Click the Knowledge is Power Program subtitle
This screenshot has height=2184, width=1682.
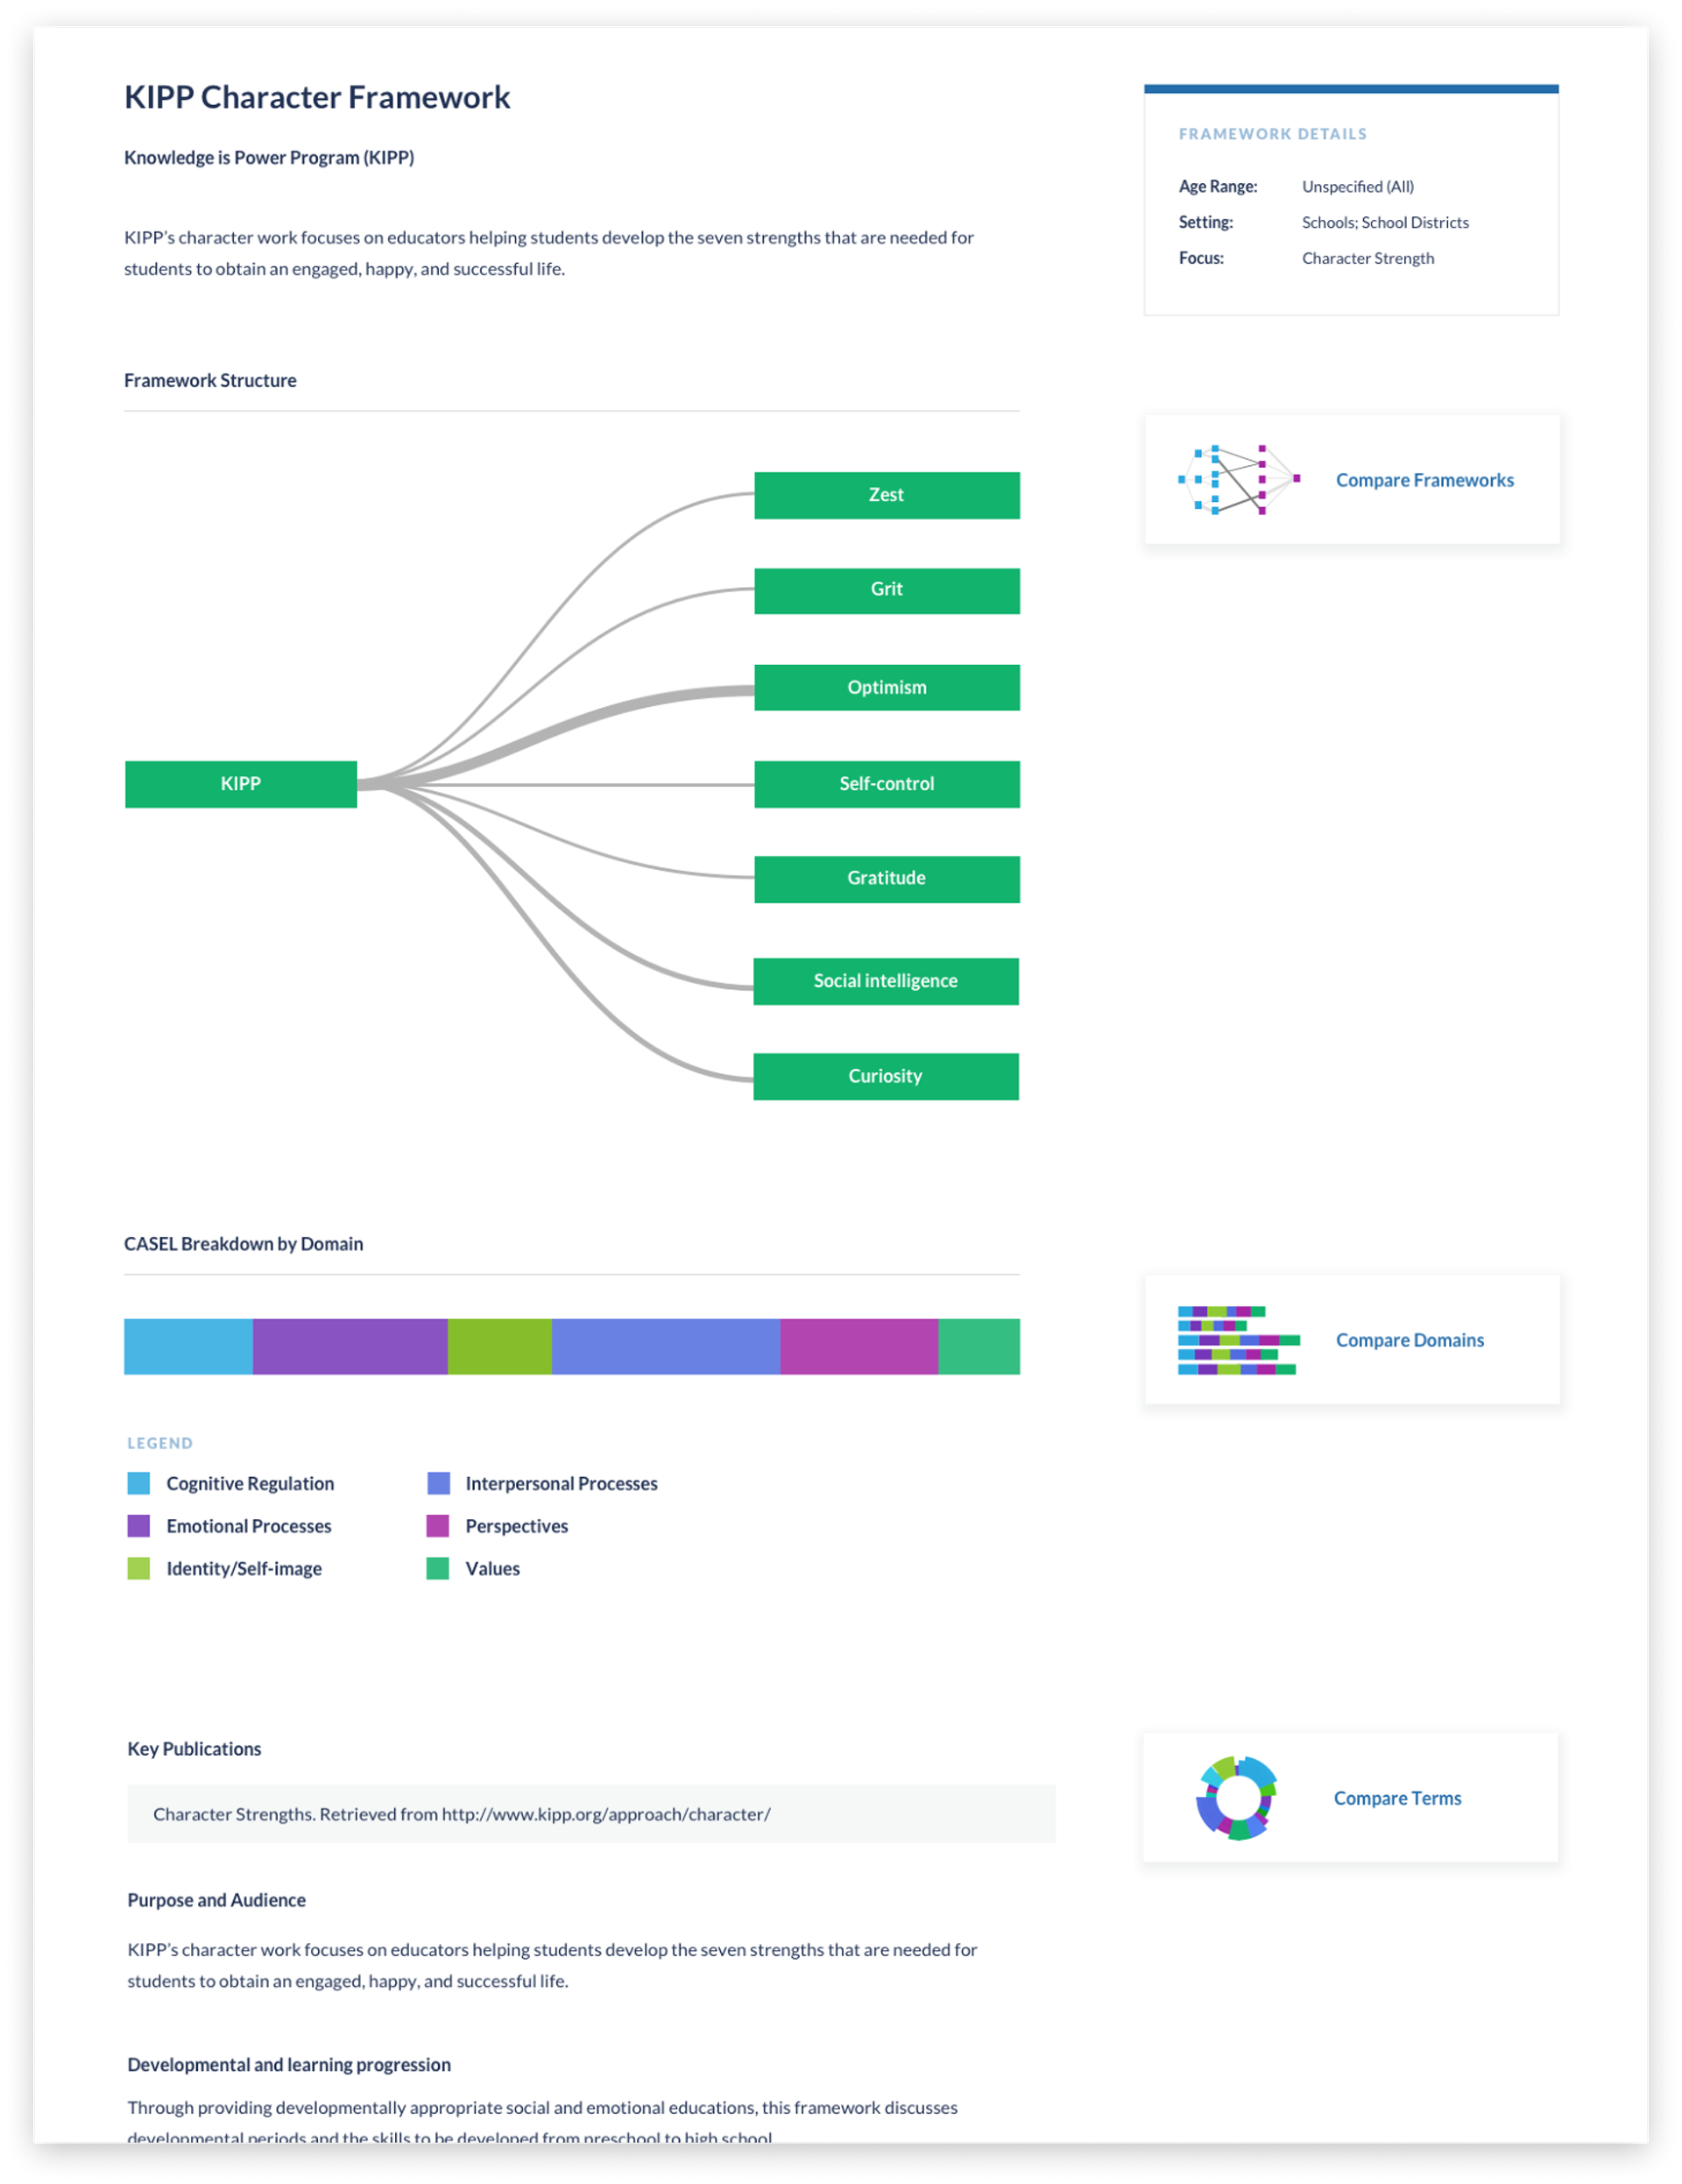pyautogui.click(x=269, y=158)
